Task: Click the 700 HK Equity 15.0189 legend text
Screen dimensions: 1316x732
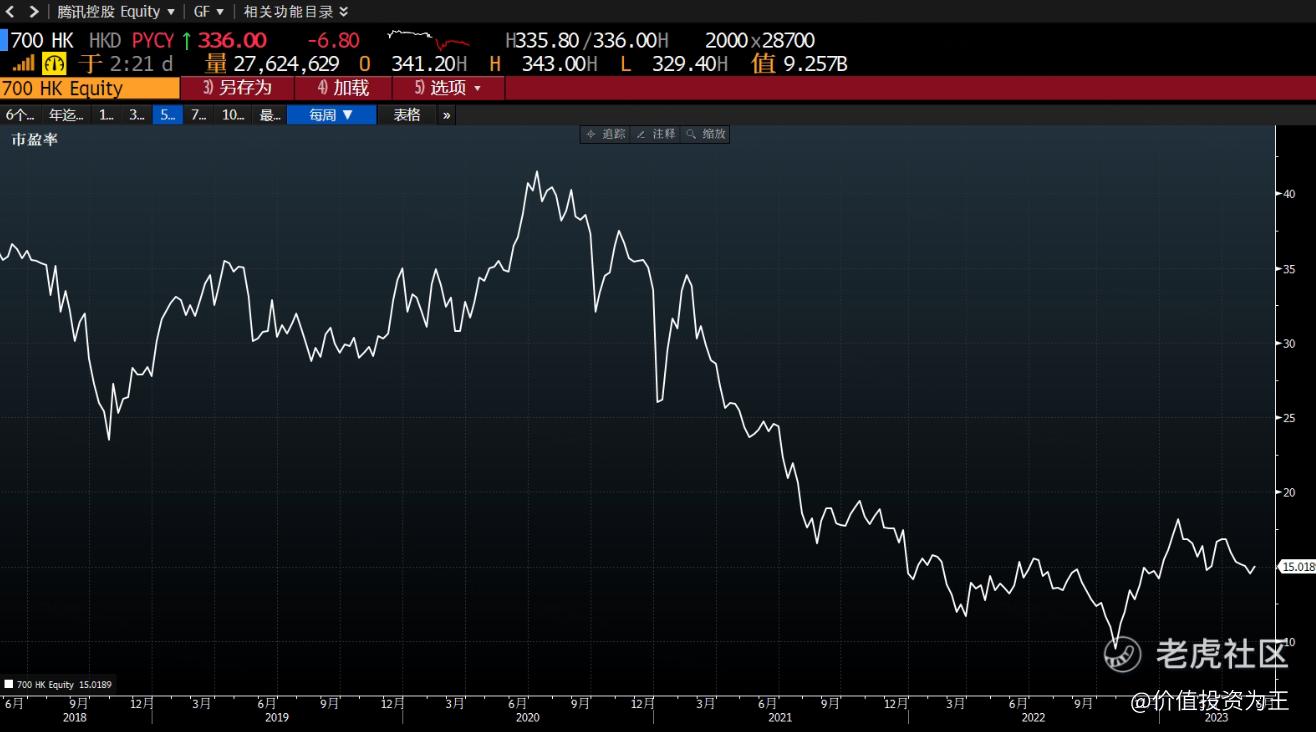Action: [64, 685]
